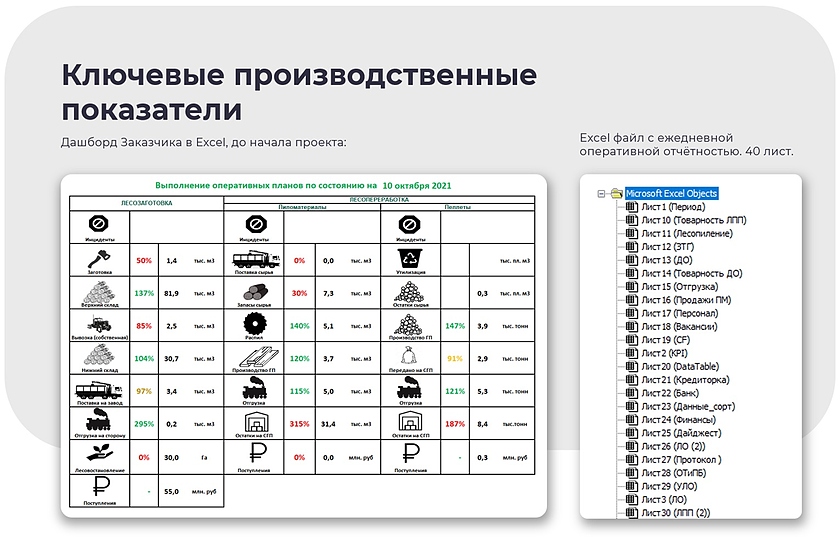The image size is (840, 537).
Task: Click the locomotive icon for Отгрузка на сторону
Action: click(99, 419)
